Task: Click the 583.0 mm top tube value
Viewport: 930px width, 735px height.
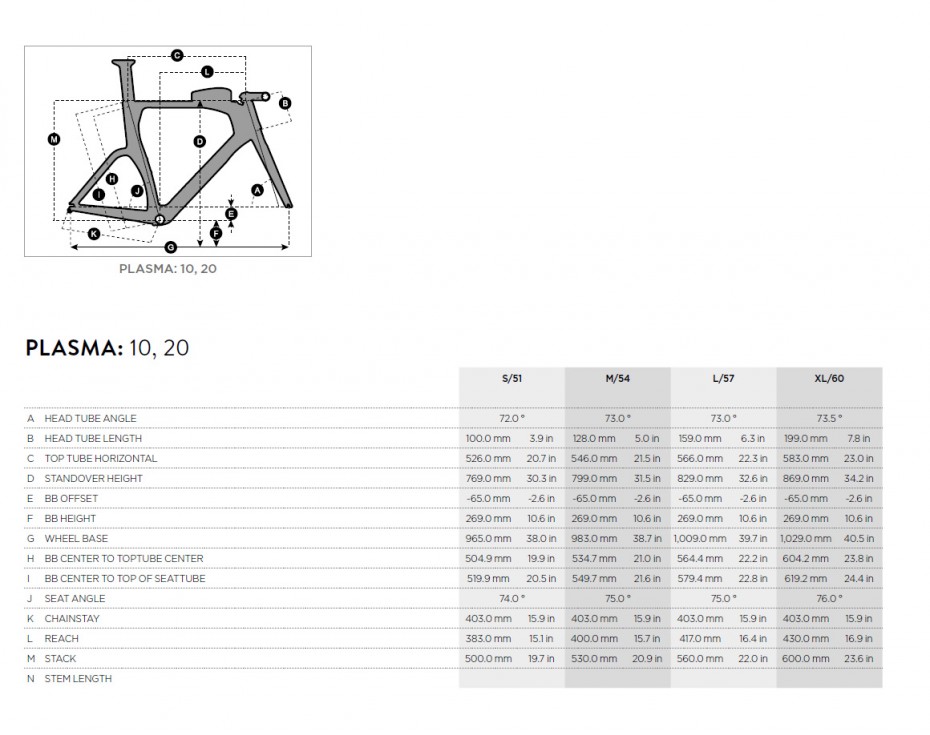Action: pos(805,459)
